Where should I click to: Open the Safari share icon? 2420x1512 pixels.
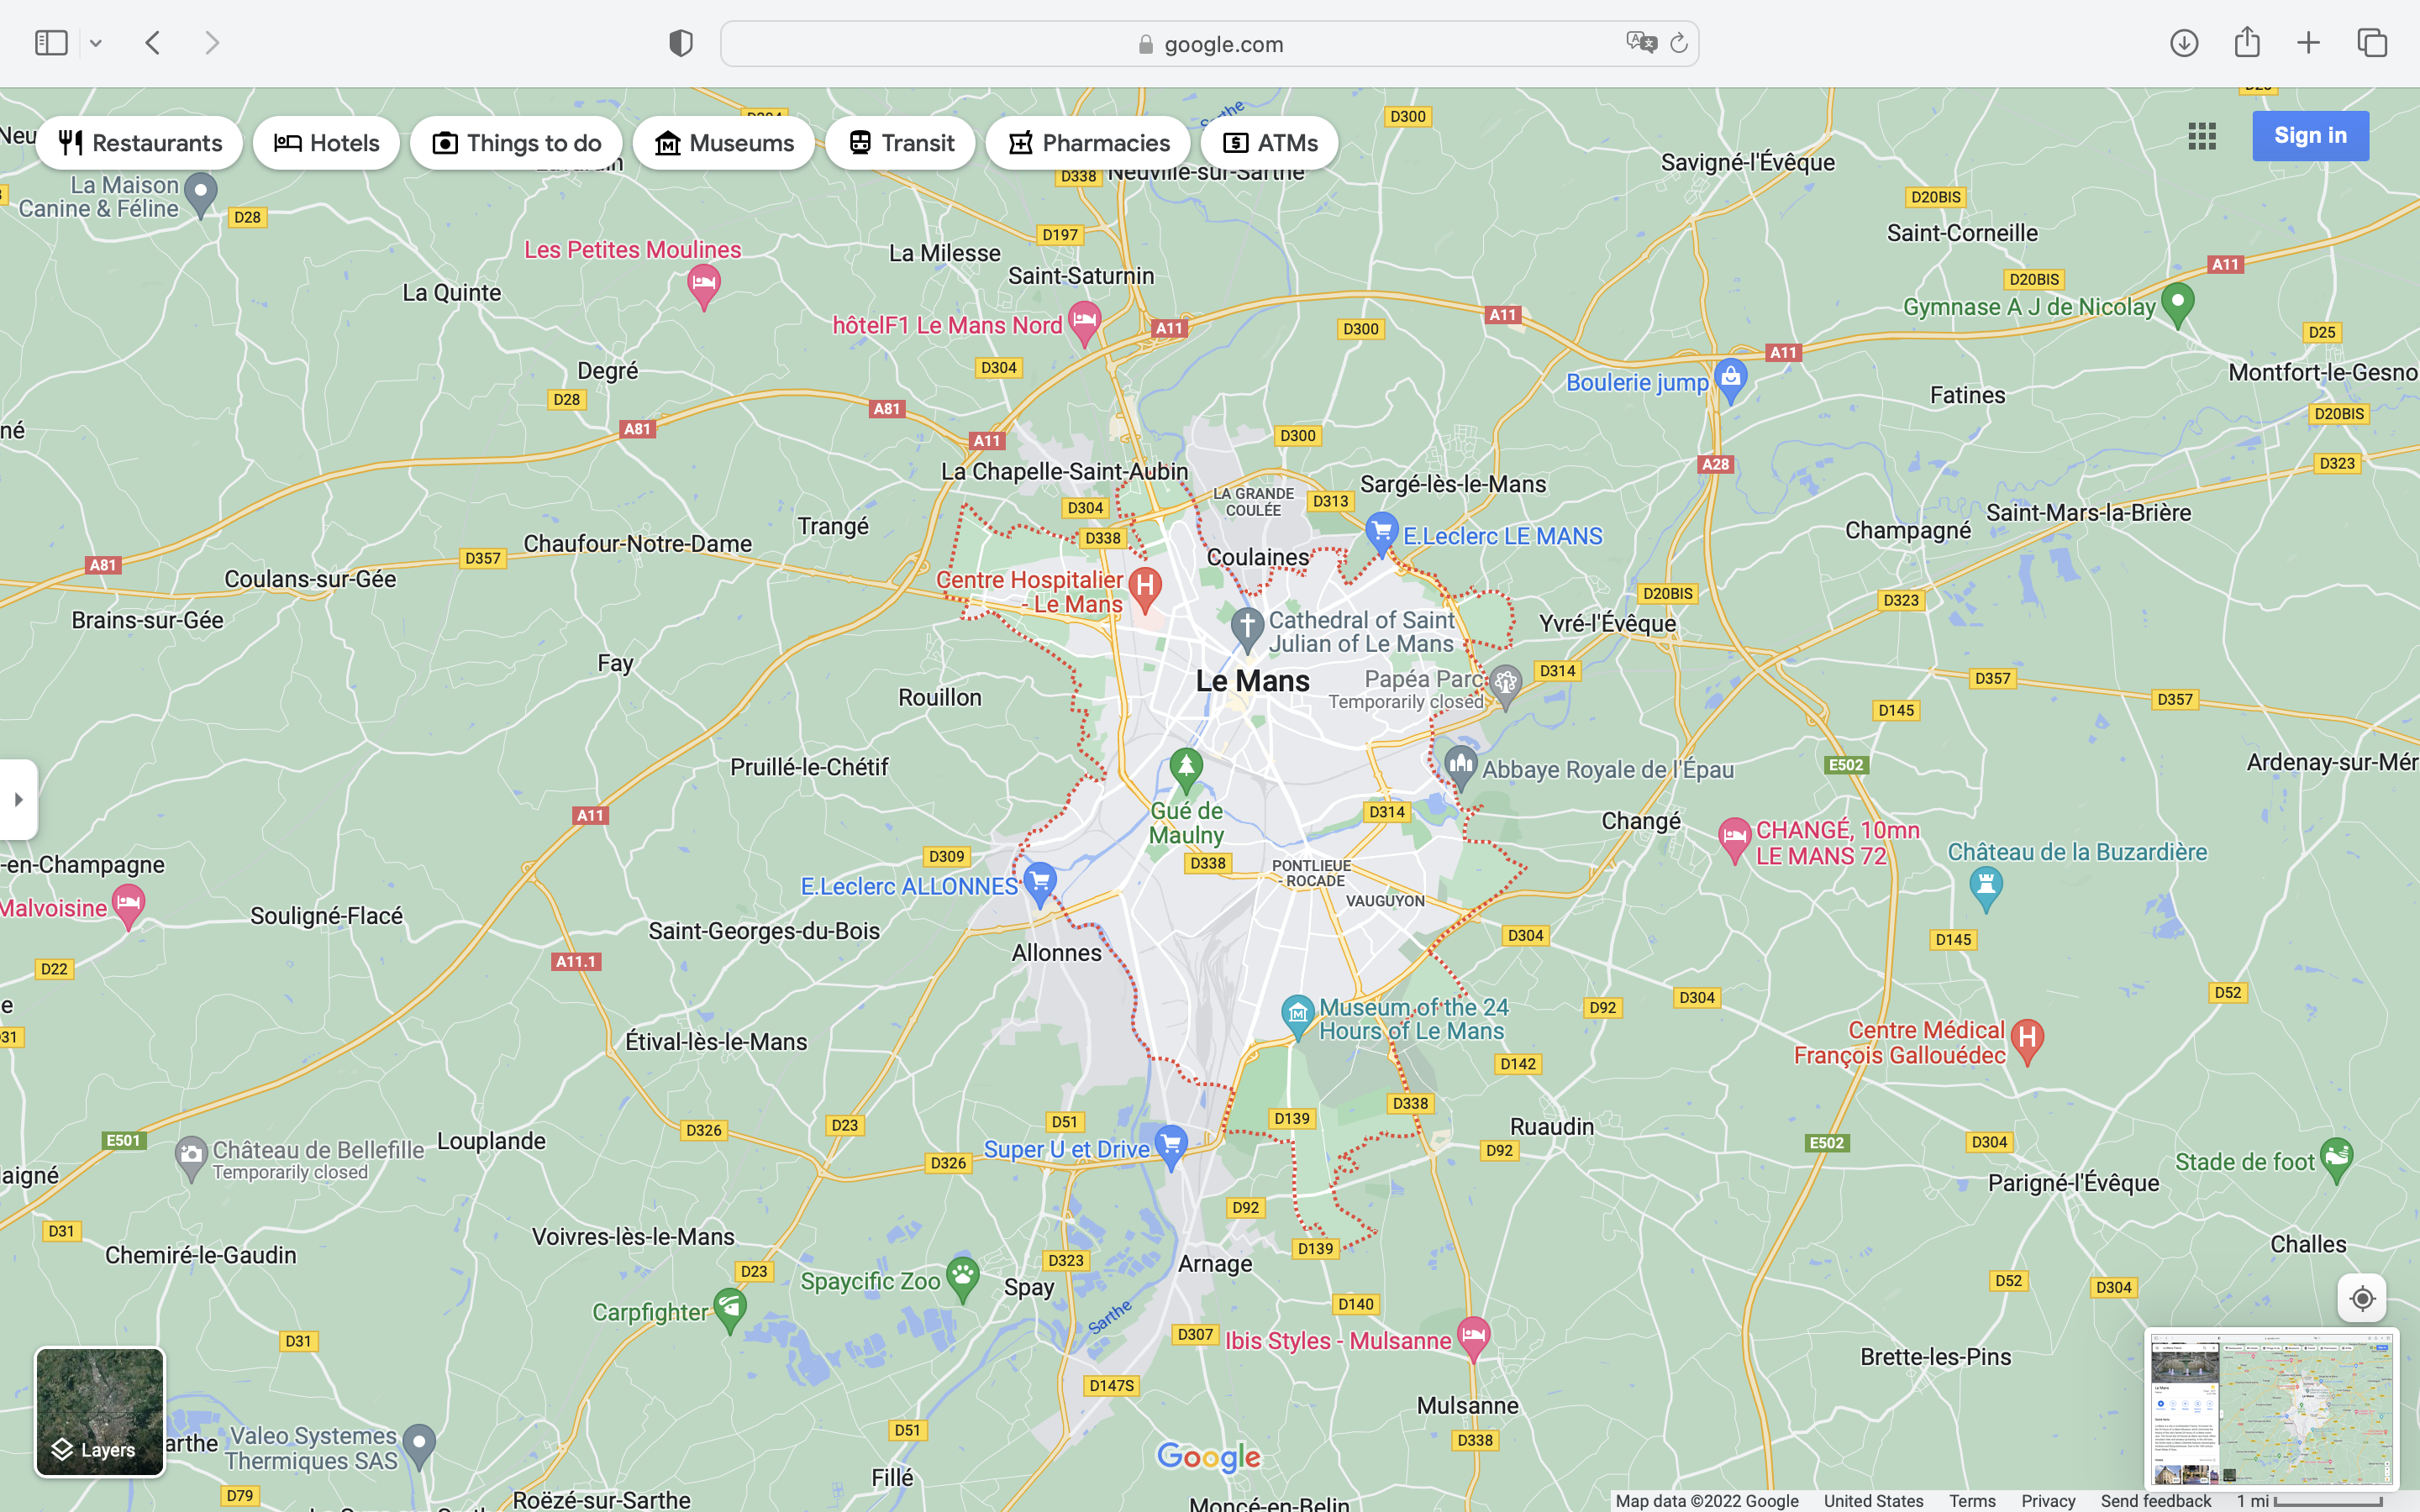(2246, 42)
